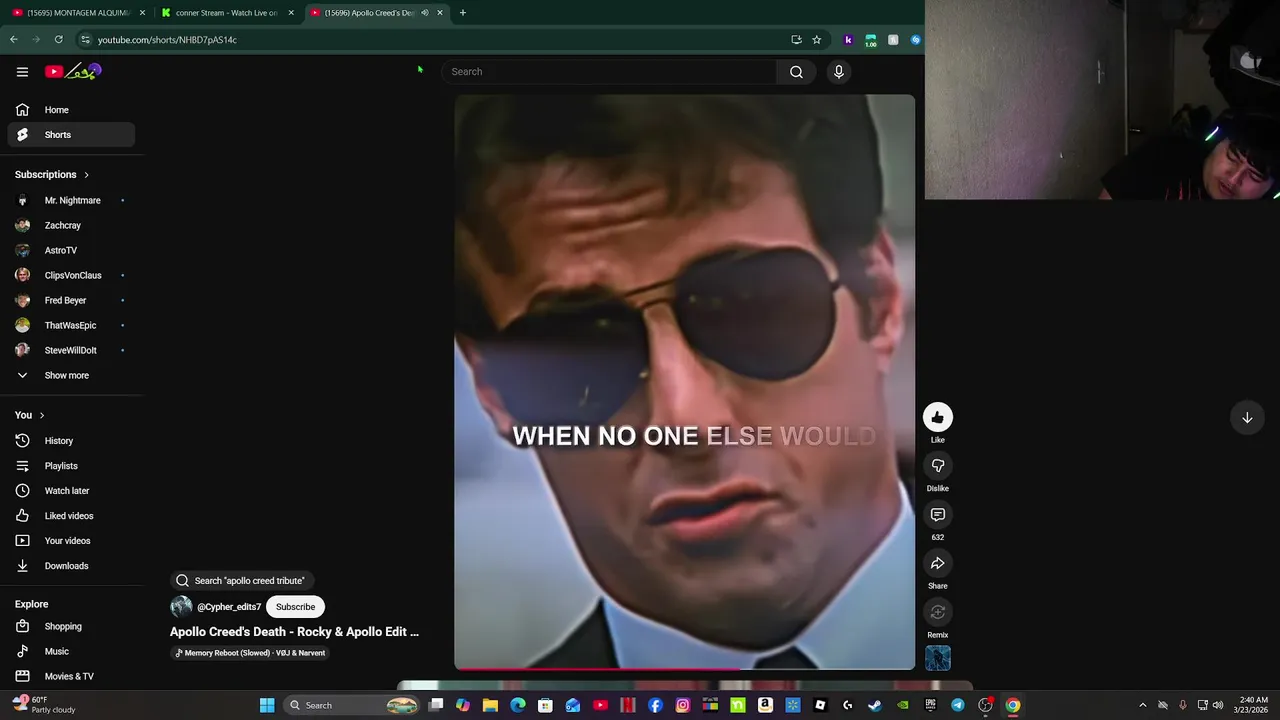Expand the You section
Screen dimensions: 1280x720
[x=30, y=415]
